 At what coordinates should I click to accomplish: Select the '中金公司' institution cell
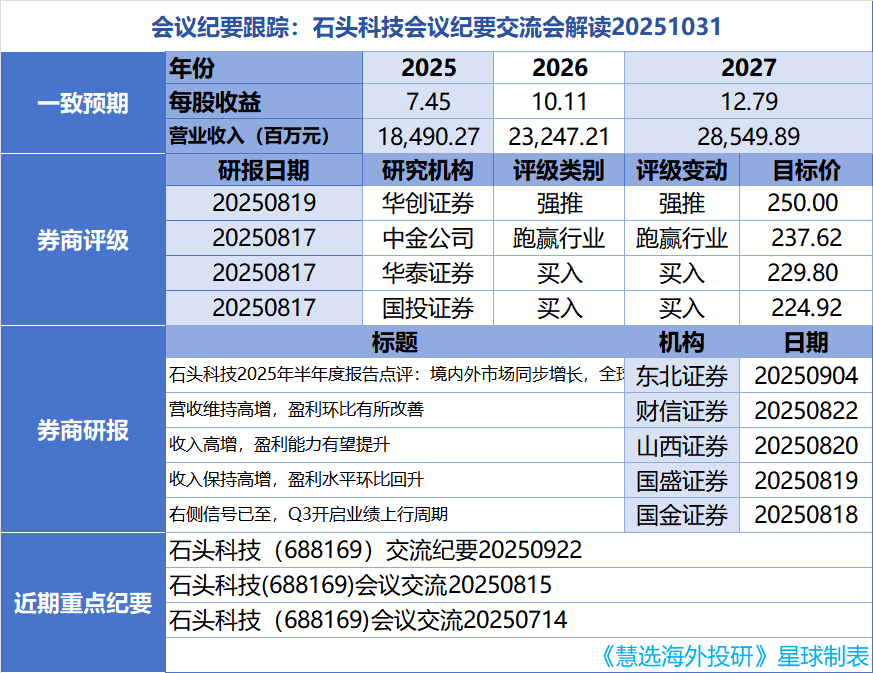pyautogui.click(x=428, y=238)
